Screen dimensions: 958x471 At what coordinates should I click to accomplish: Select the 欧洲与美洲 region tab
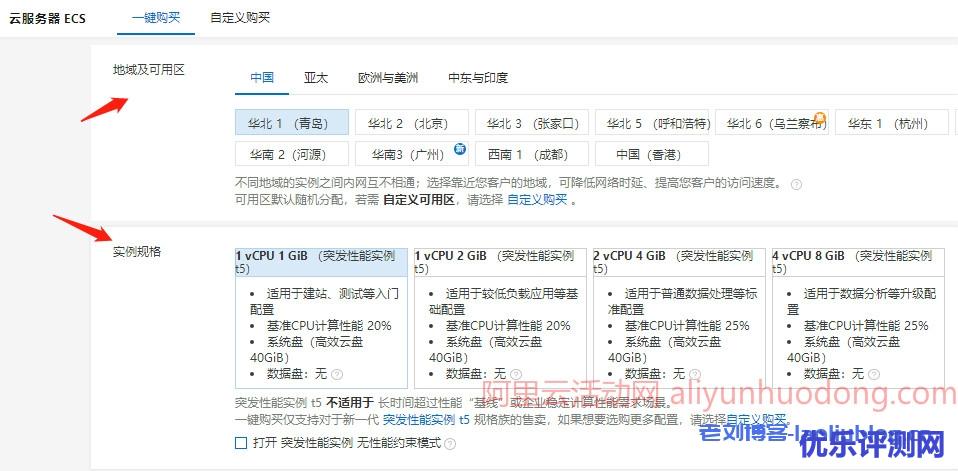[388, 78]
